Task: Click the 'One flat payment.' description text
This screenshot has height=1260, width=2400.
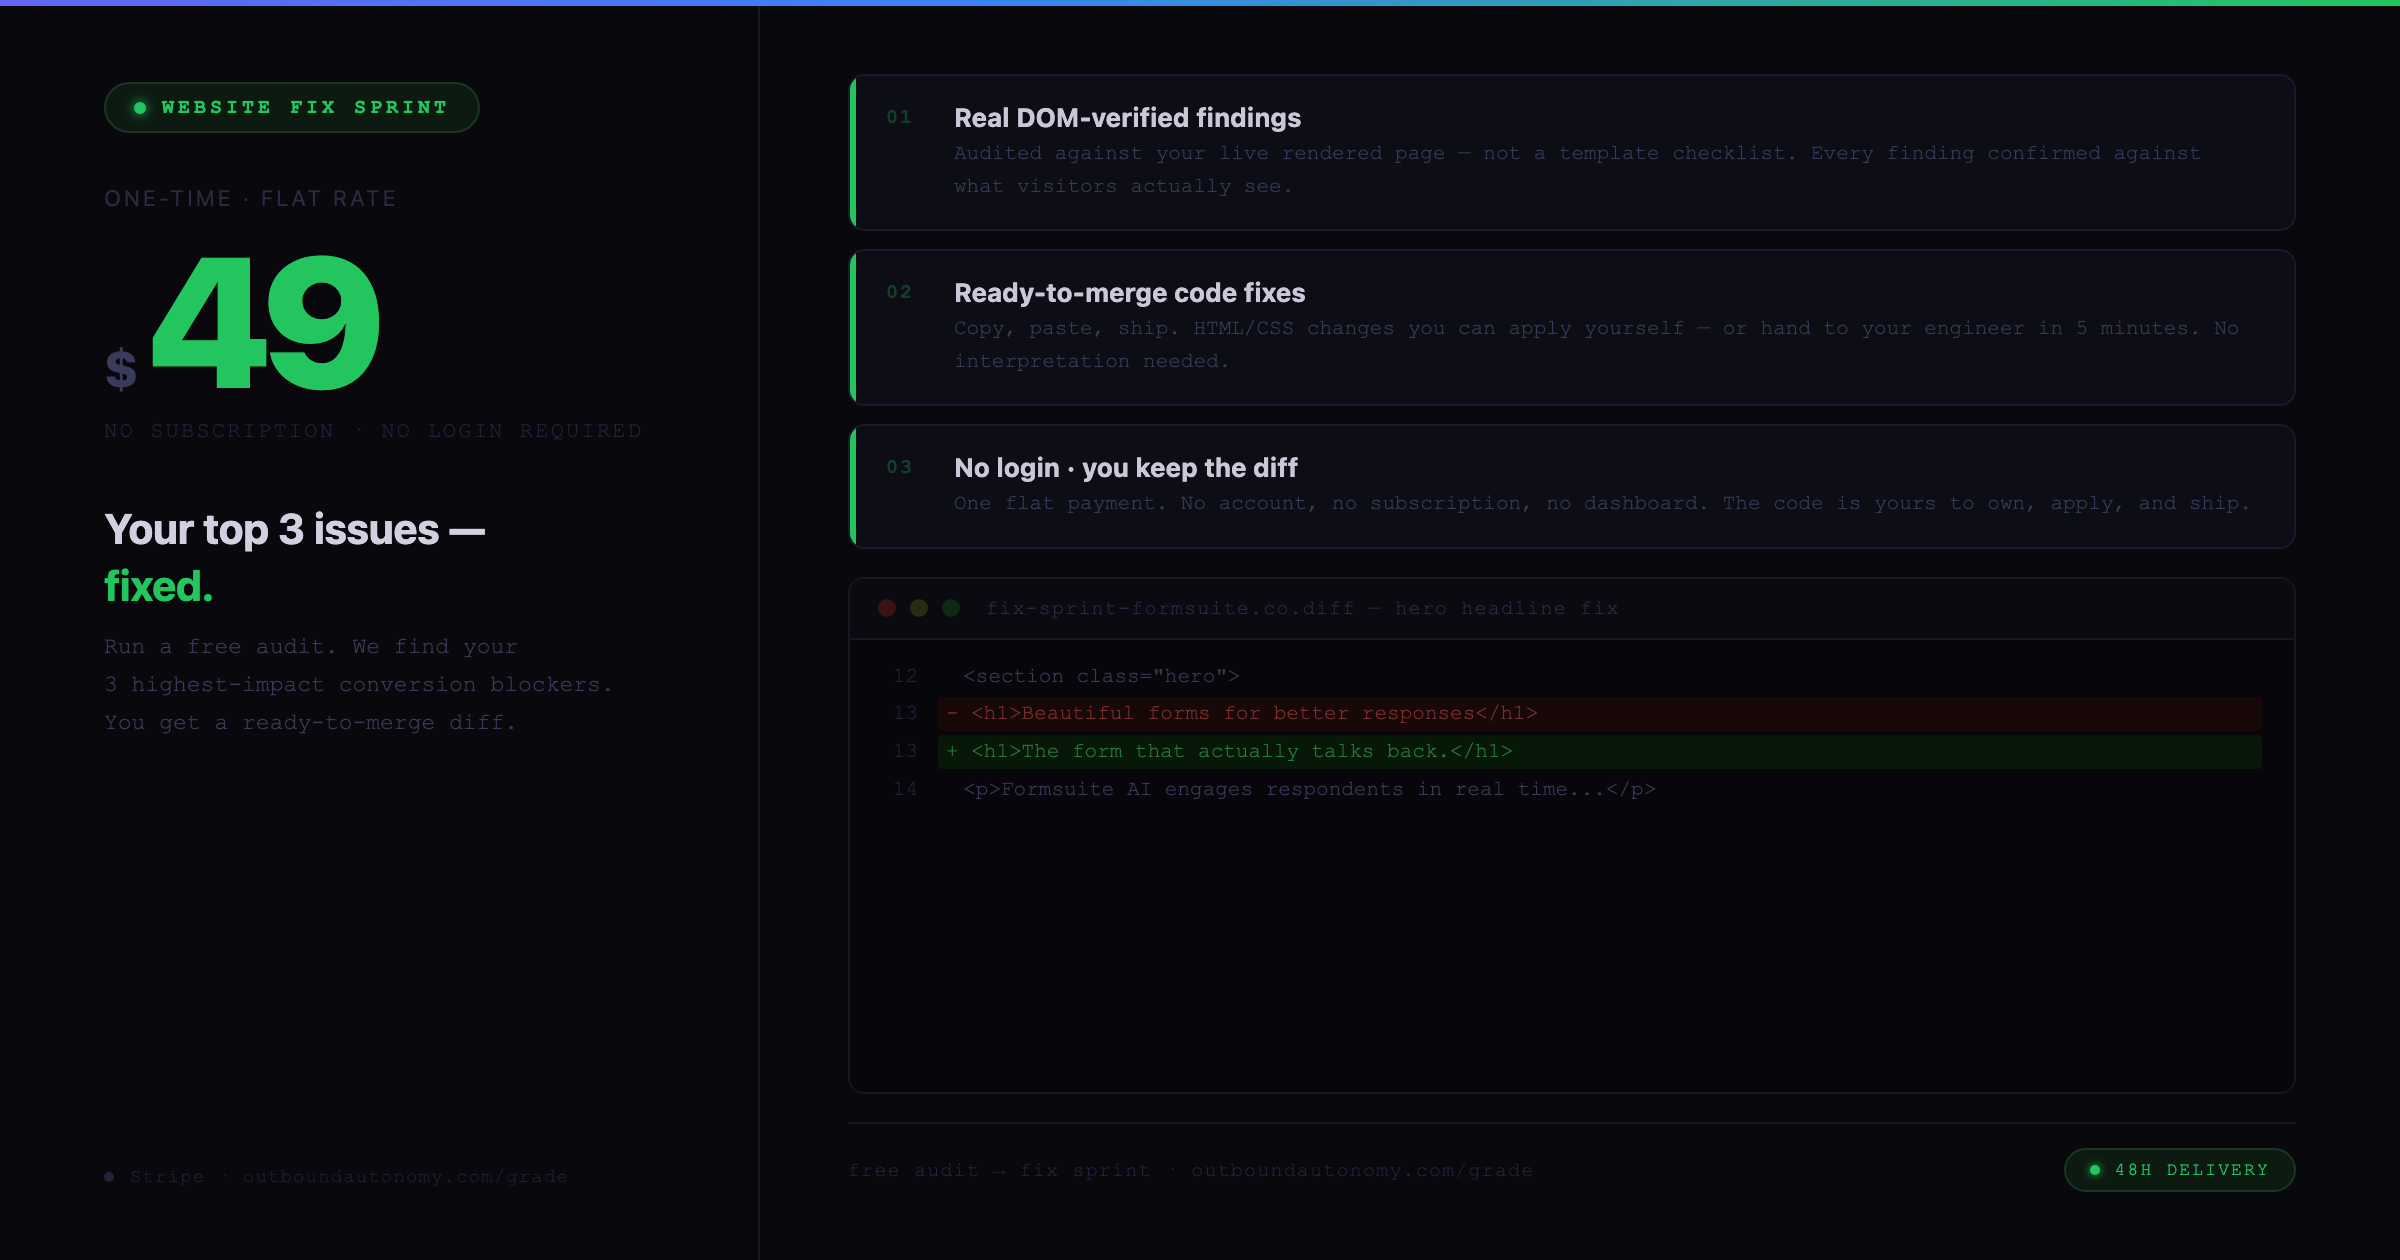Action: 1602,504
